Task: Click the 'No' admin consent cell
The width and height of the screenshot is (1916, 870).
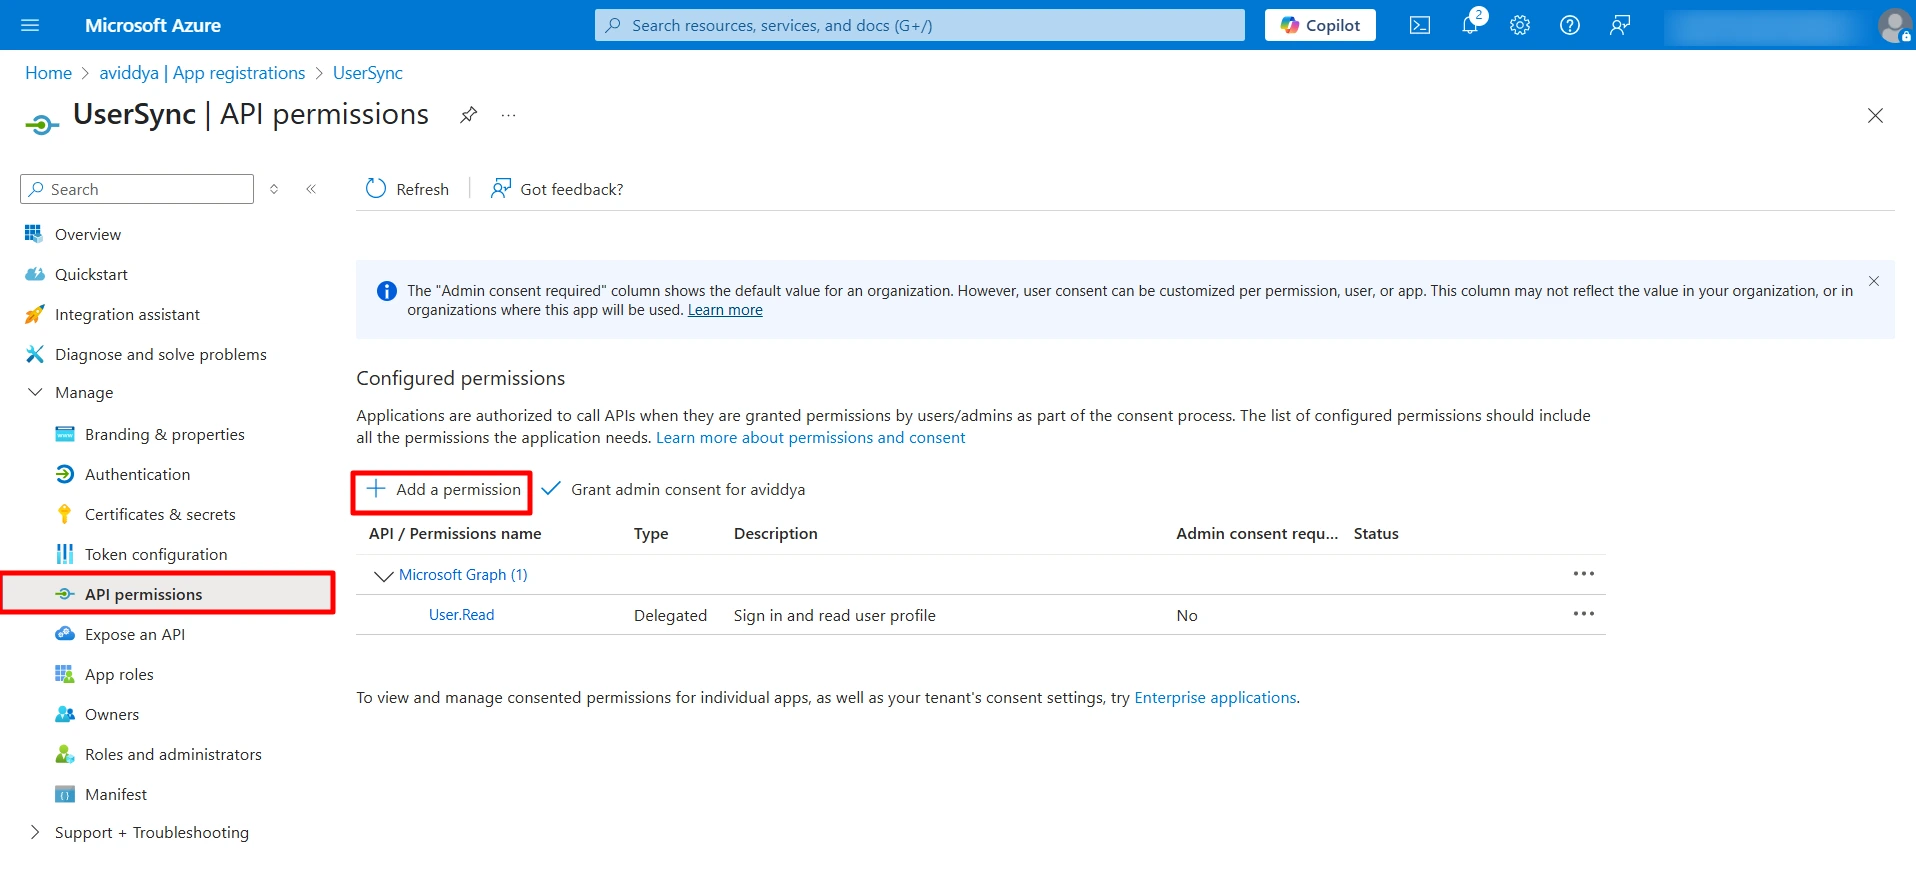Action: pyautogui.click(x=1187, y=615)
